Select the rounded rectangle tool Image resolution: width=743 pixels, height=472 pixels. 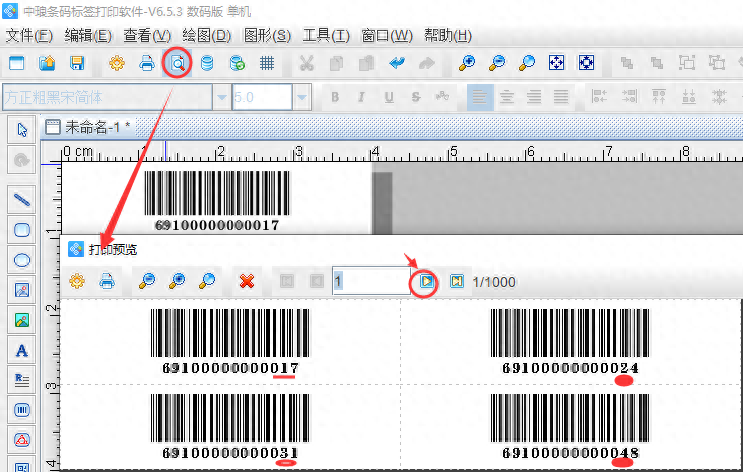(x=21, y=229)
